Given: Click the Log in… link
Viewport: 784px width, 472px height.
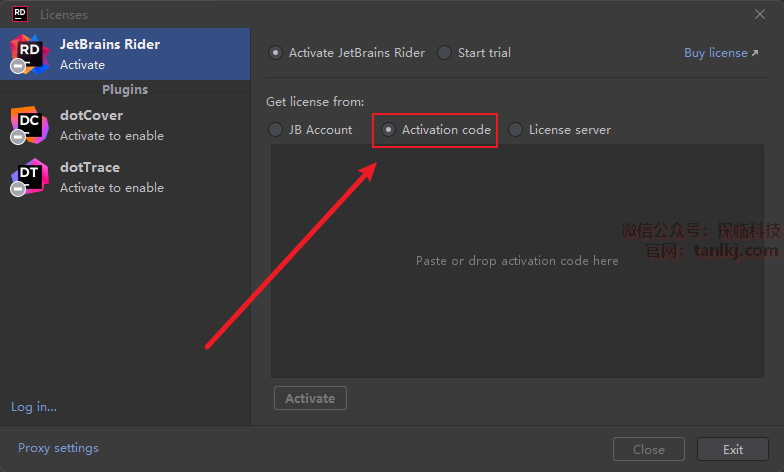Looking at the screenshot, I should click(x=34, y=407).
